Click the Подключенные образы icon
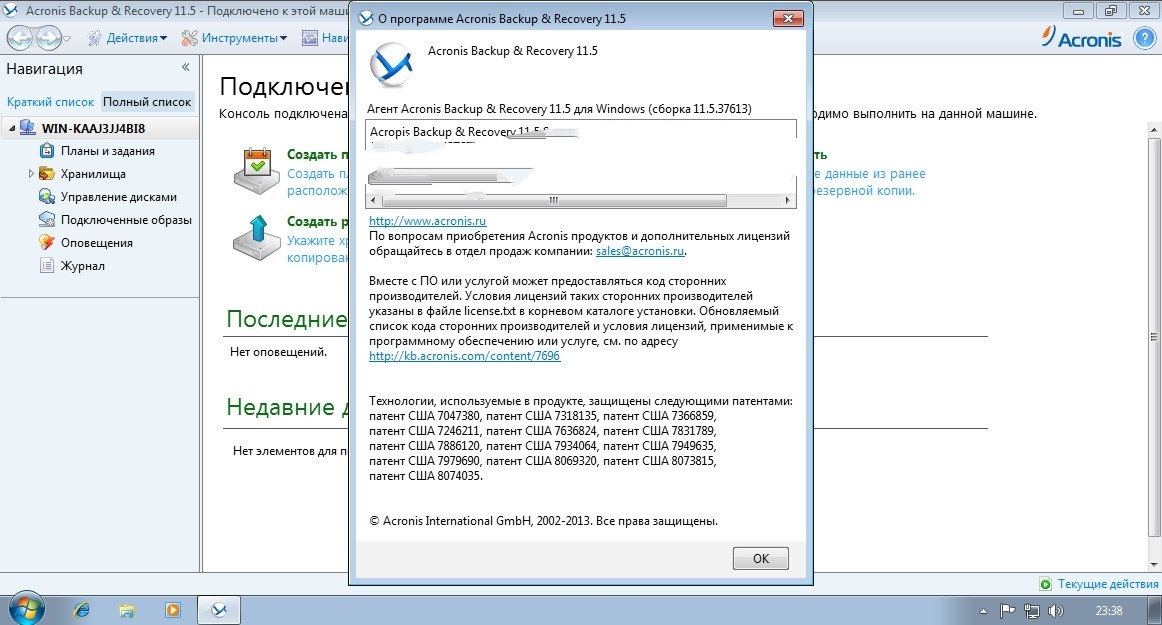The height and width of the screenshot is (625, 1162). 47,219
